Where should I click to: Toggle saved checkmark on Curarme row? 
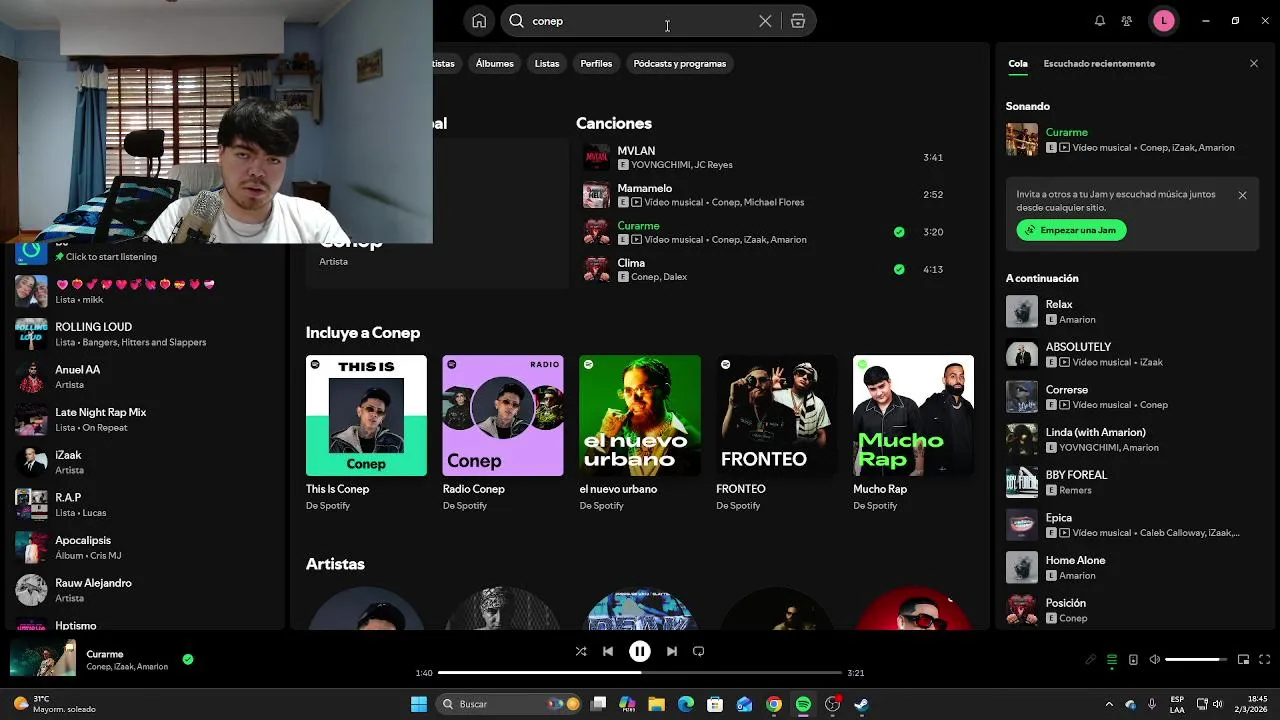[899, 232]
